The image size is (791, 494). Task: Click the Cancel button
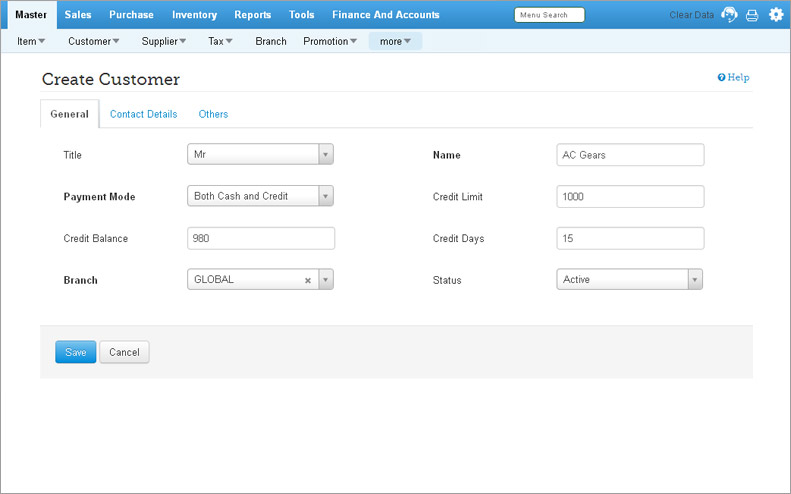(124, 352)
